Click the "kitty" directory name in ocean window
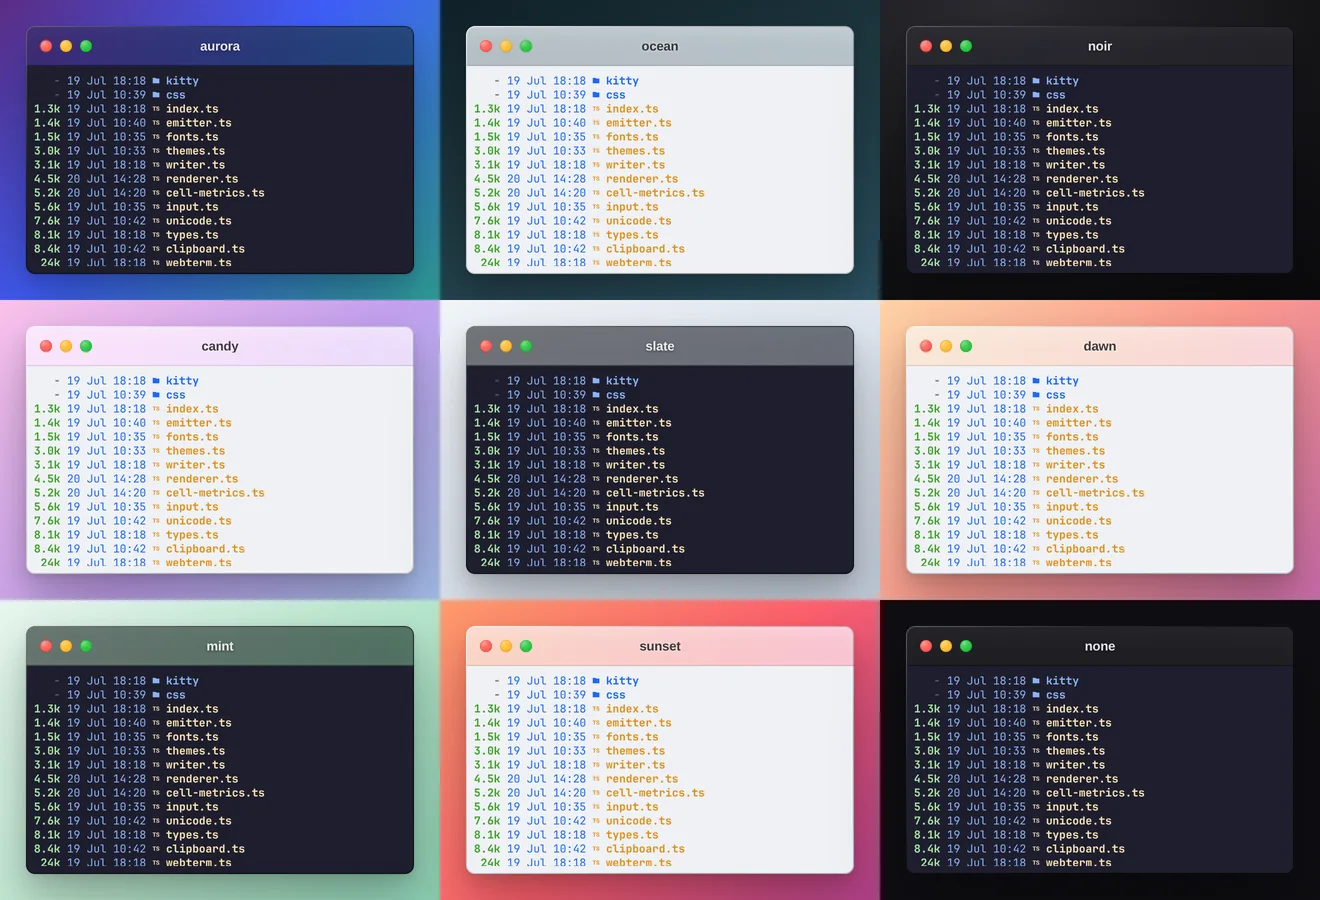The width and height of the screenshot is (1320, 900). point(622,81)
